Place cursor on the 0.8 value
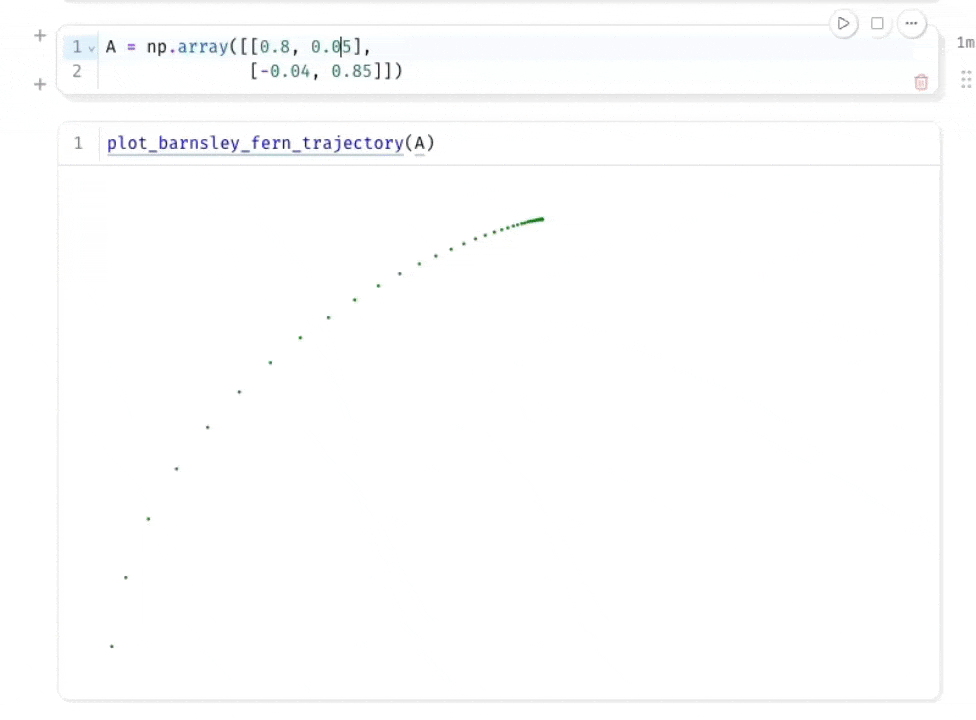Viewport: 976px width, 720px height. [275, 47]
